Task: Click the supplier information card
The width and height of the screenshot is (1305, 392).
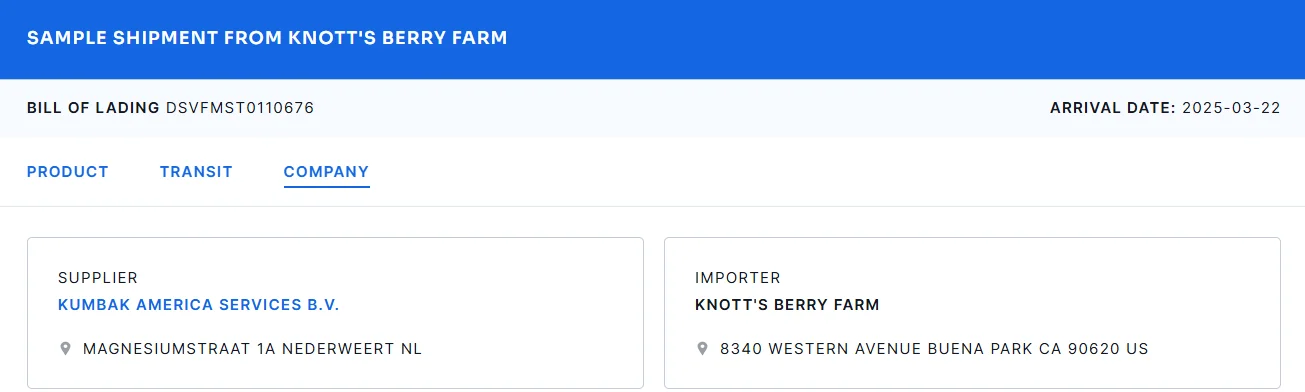Action: point(335,312)
